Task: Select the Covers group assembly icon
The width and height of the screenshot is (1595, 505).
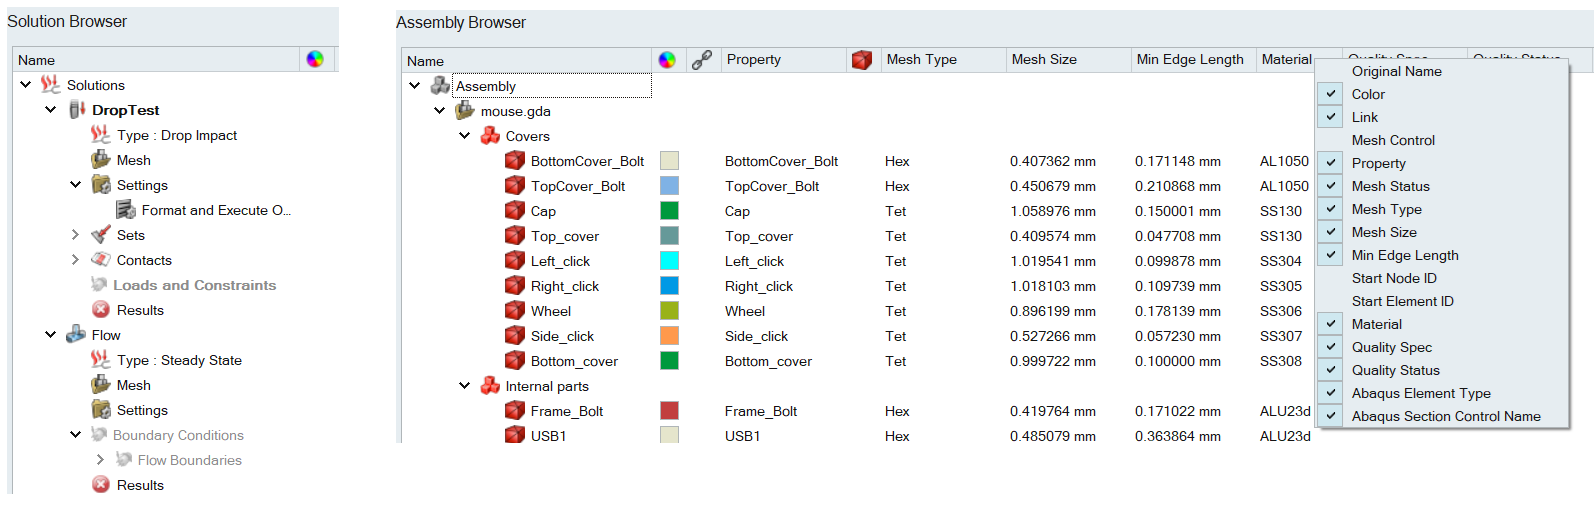Action: 490,136
